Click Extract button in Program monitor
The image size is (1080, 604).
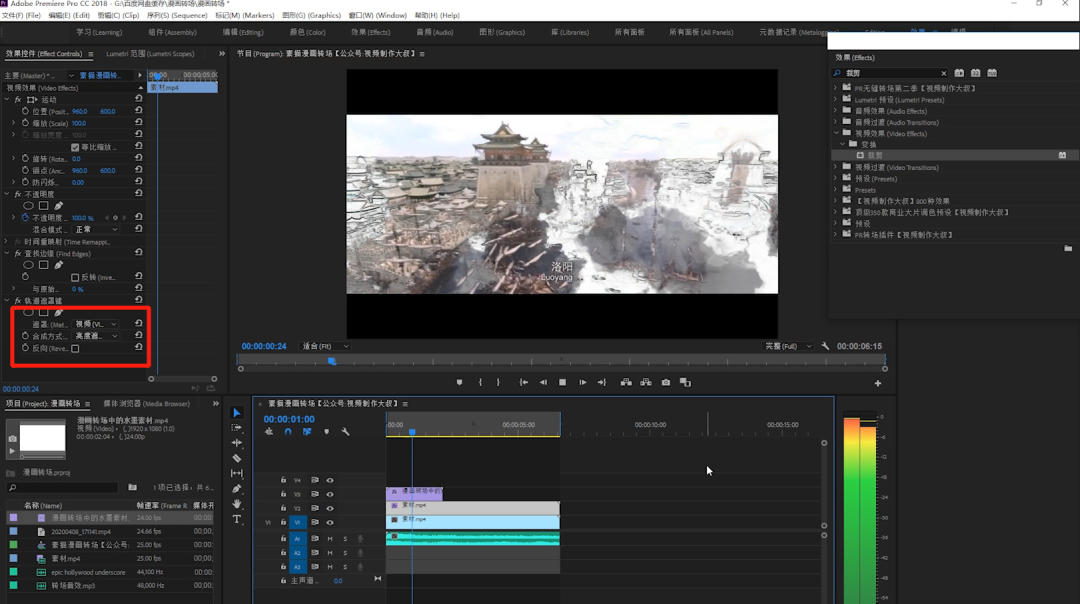click(x=646, y=382)
